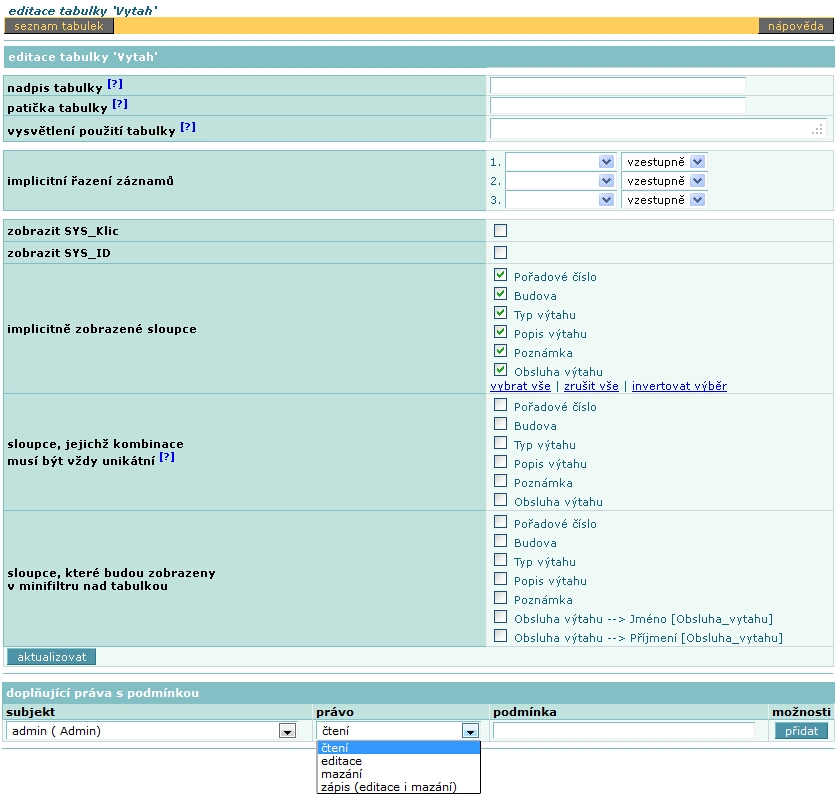Uncheck 'Obsluha výtahu' in implicitly displayed columns
The image size is (837, 794).
pyautogui.click(x=500, y=370)
